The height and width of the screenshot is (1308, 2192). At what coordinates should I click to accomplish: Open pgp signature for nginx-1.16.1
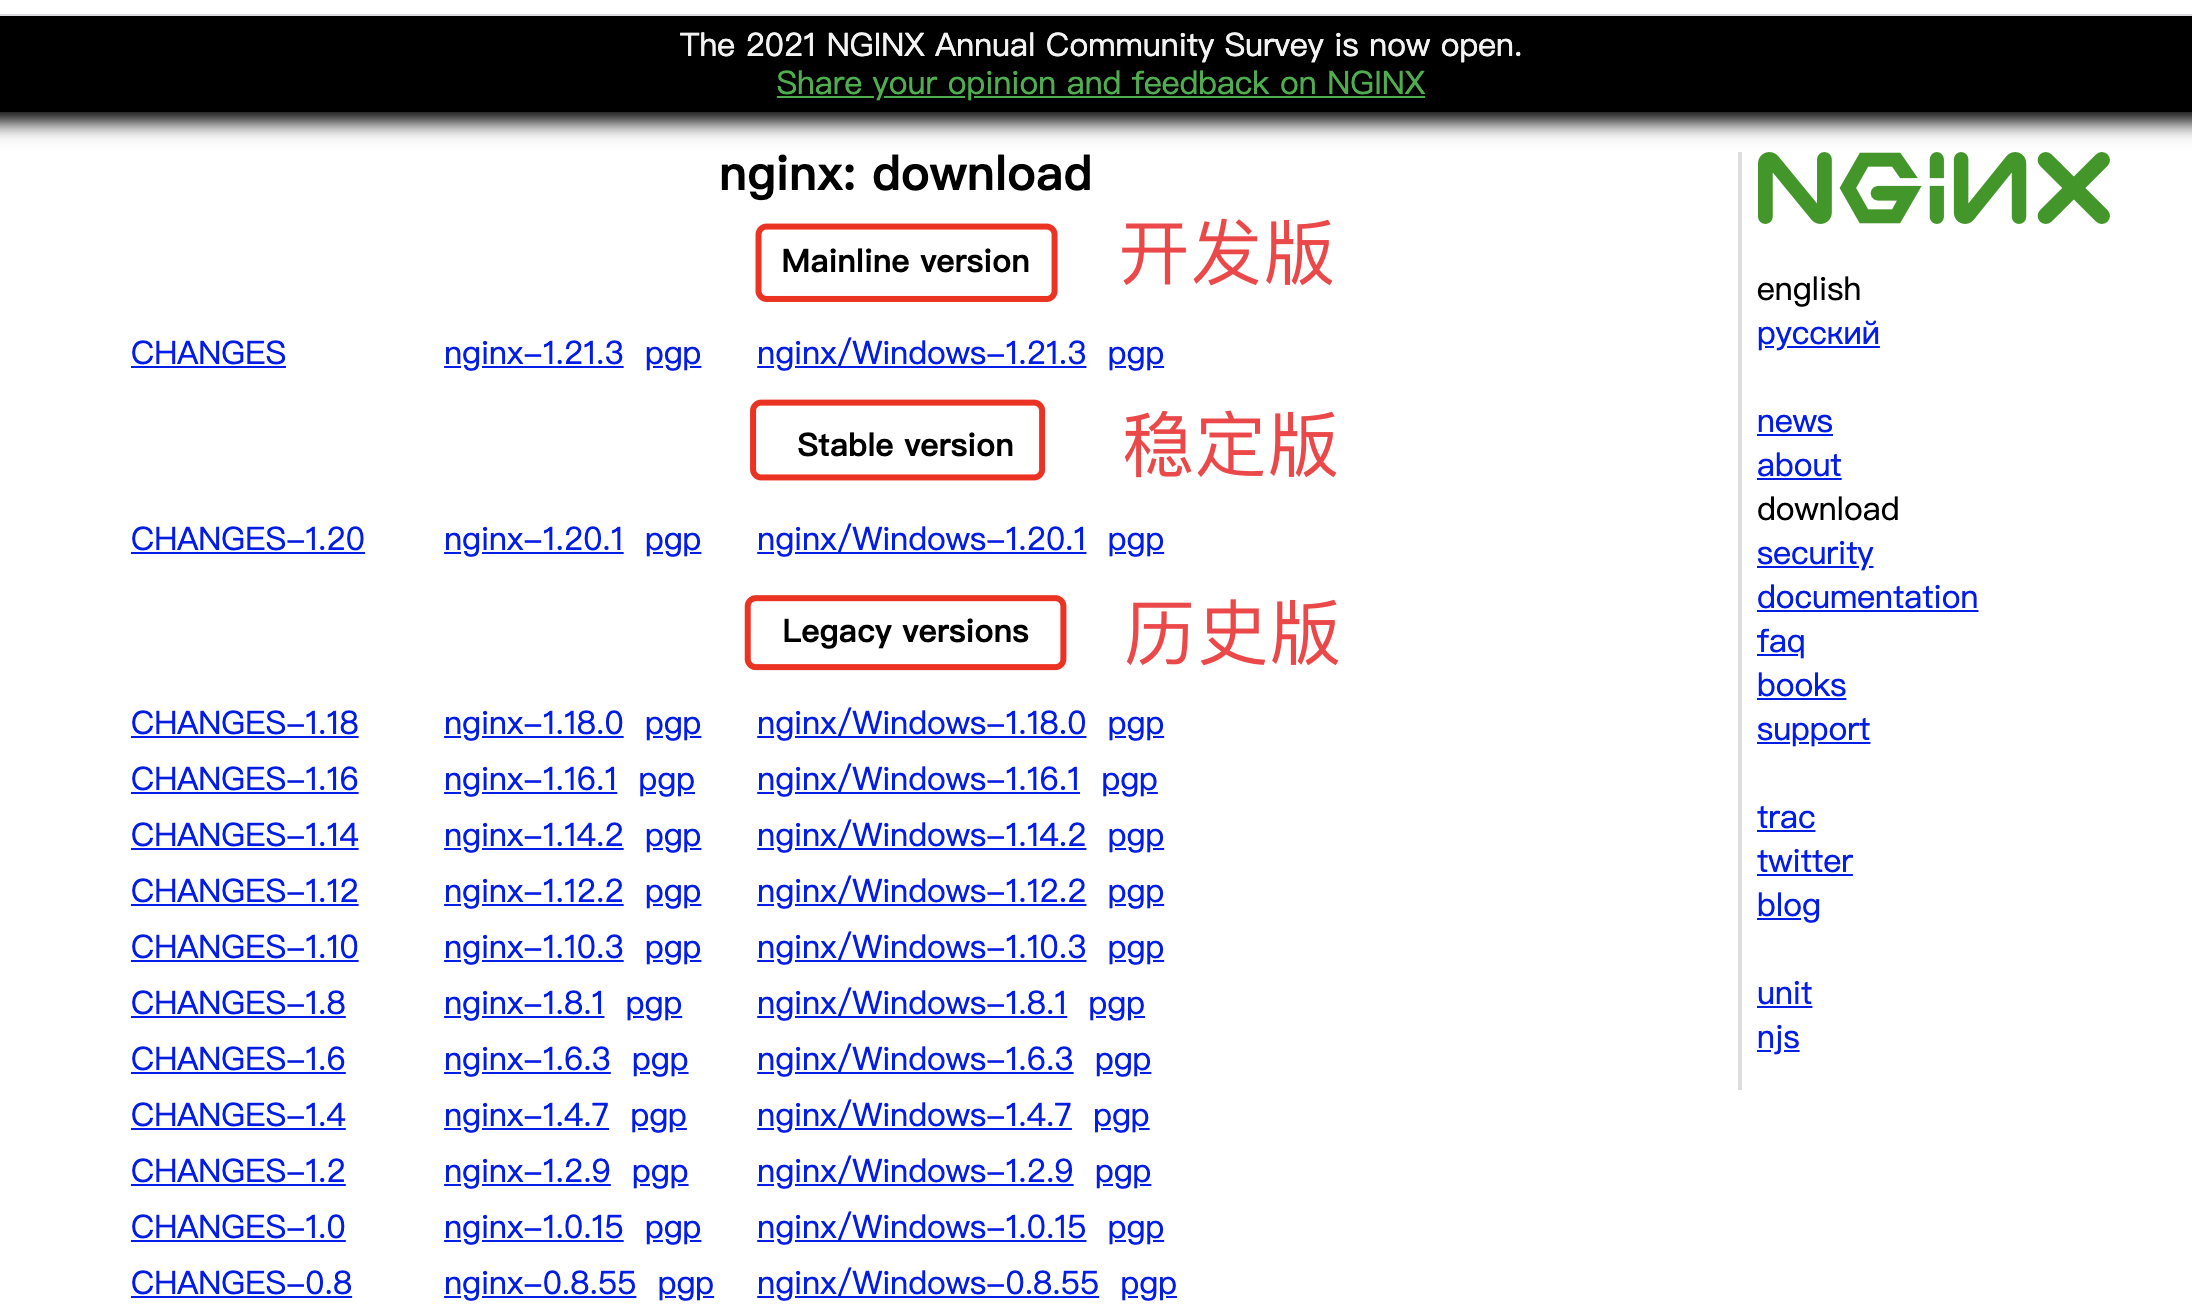point(667,780)
